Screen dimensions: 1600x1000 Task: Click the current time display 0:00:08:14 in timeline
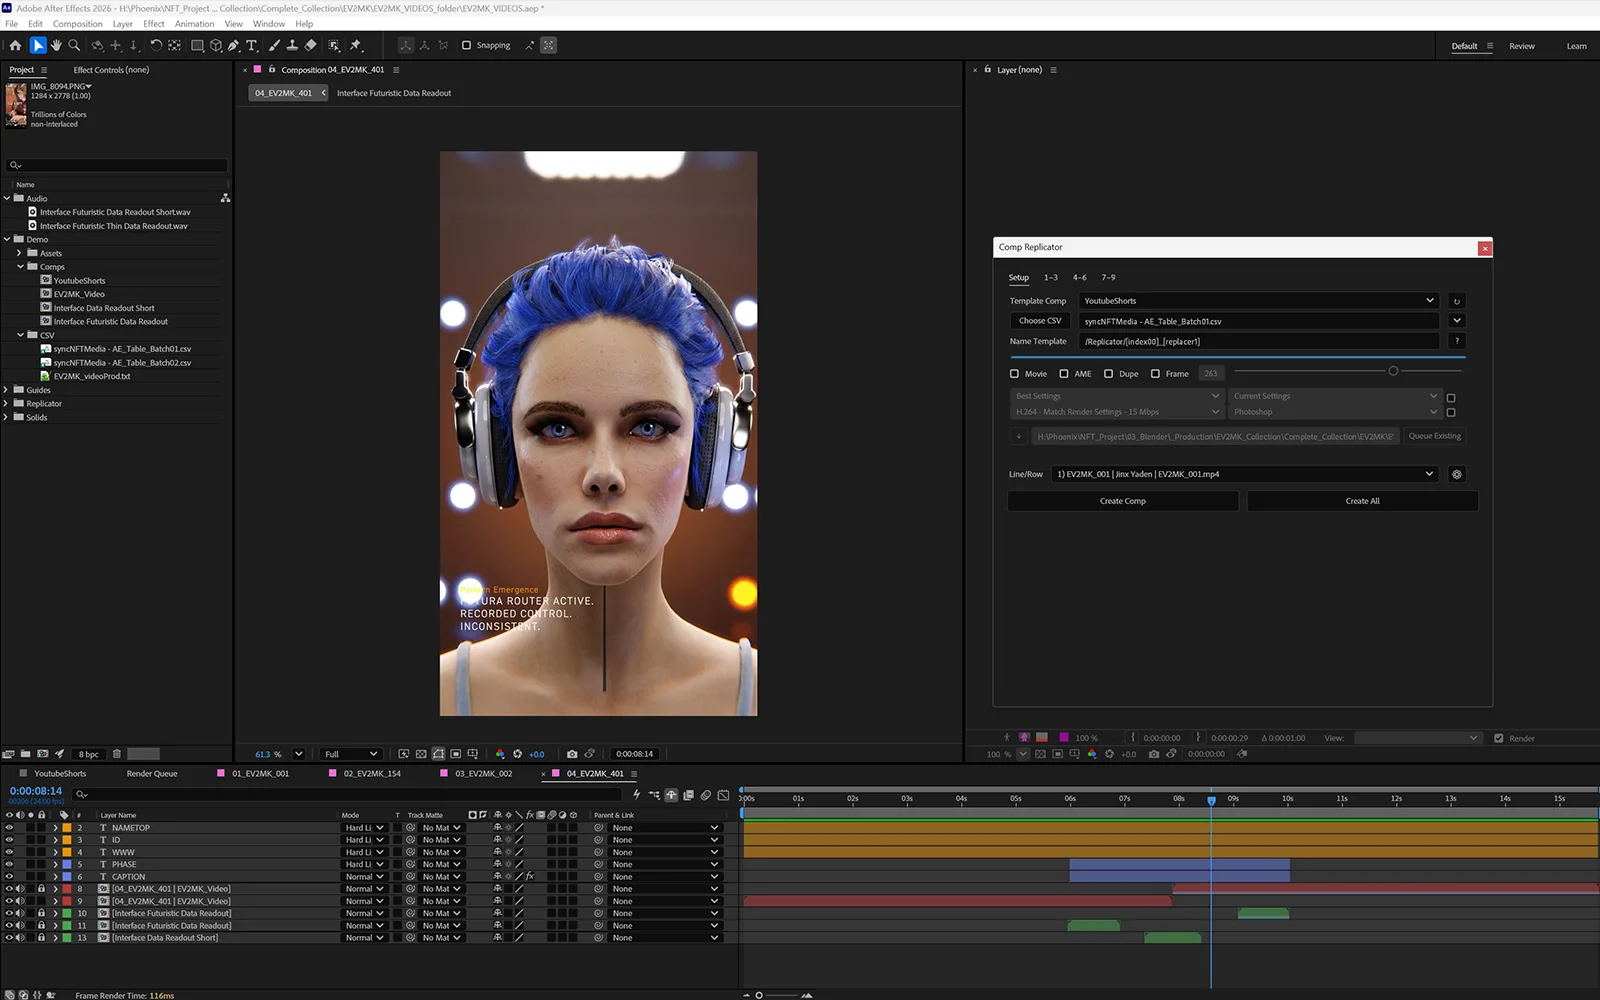click(x=36, y=791)
